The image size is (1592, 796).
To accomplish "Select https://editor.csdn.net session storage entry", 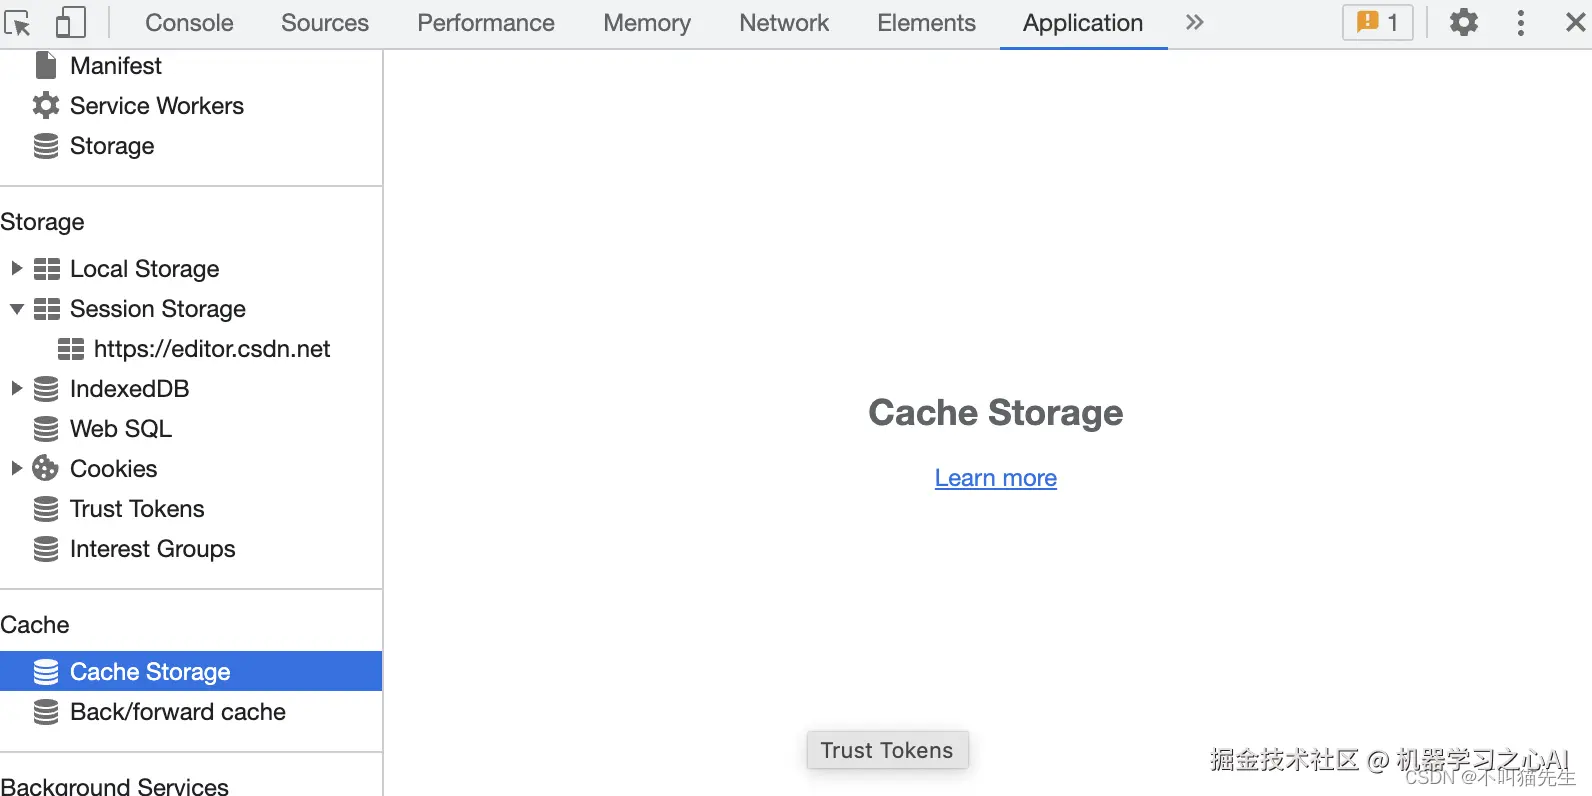I will pos(211,349).
